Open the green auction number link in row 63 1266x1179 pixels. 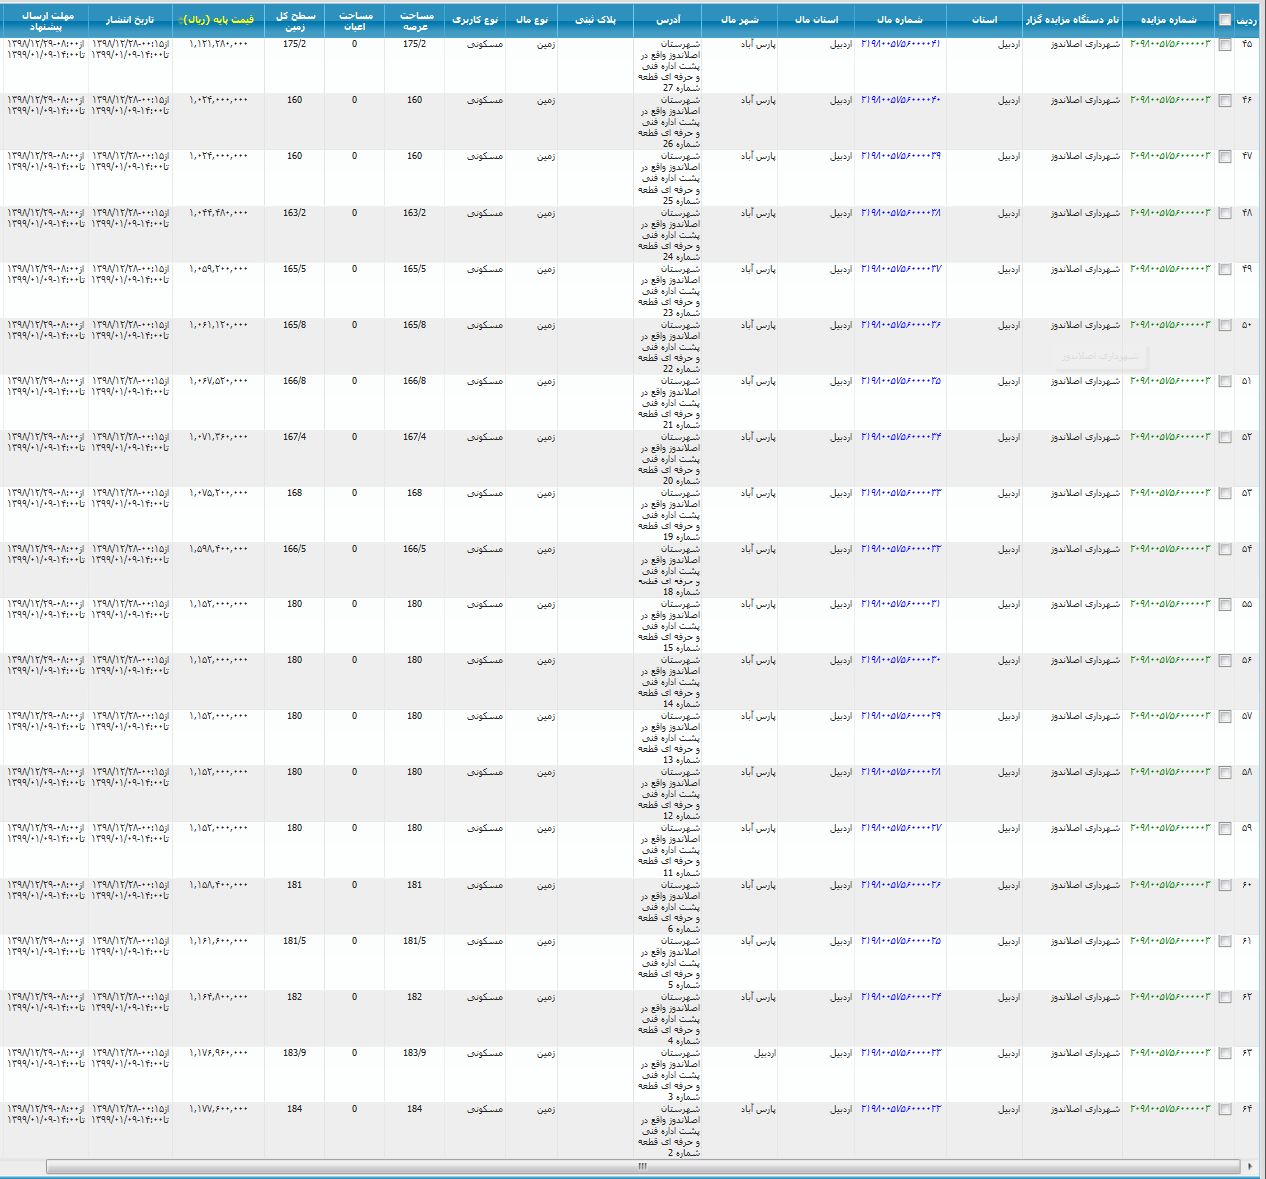(1169, 1053)
